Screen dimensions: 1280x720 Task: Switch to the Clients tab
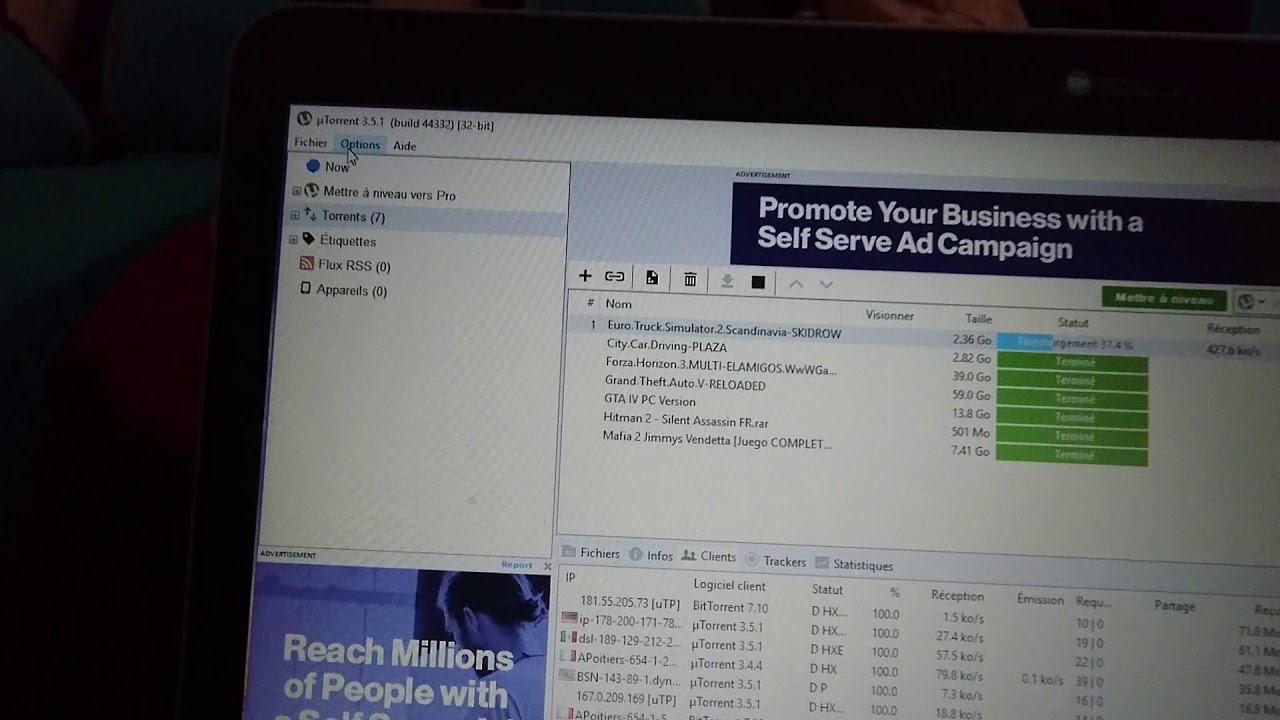(709, 557)
